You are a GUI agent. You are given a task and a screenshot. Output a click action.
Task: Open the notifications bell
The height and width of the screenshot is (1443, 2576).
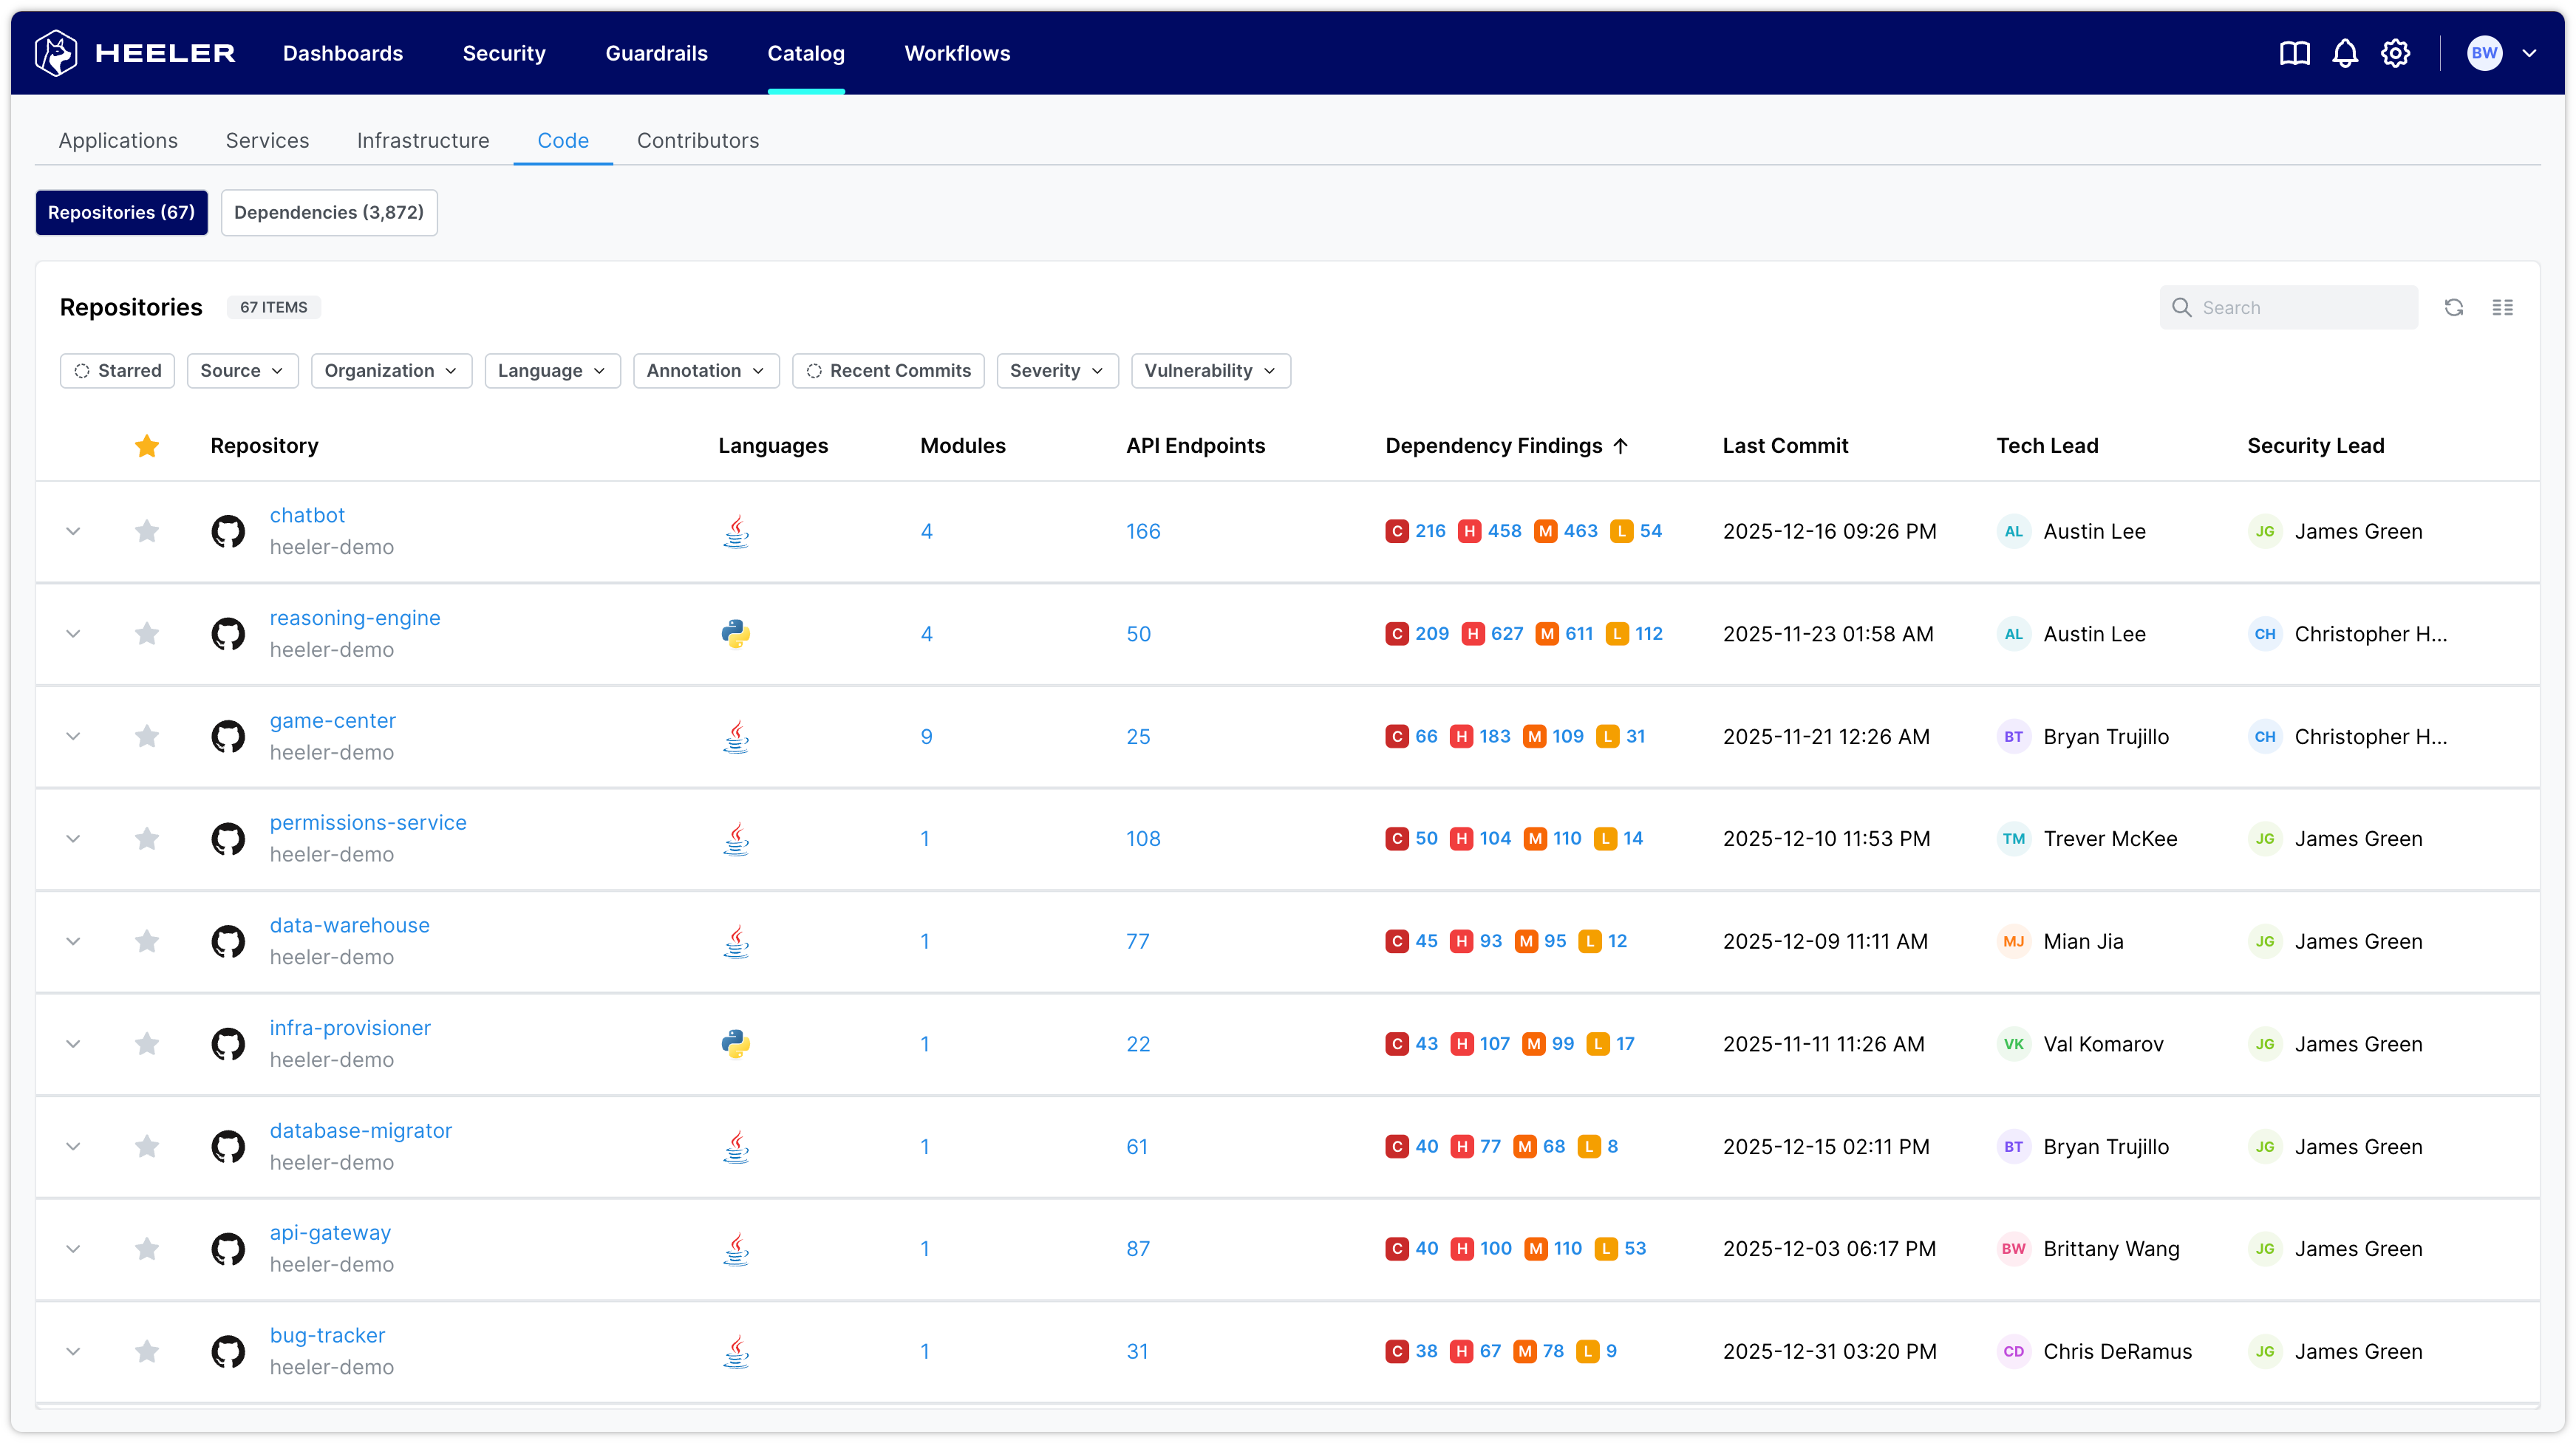2345,53
